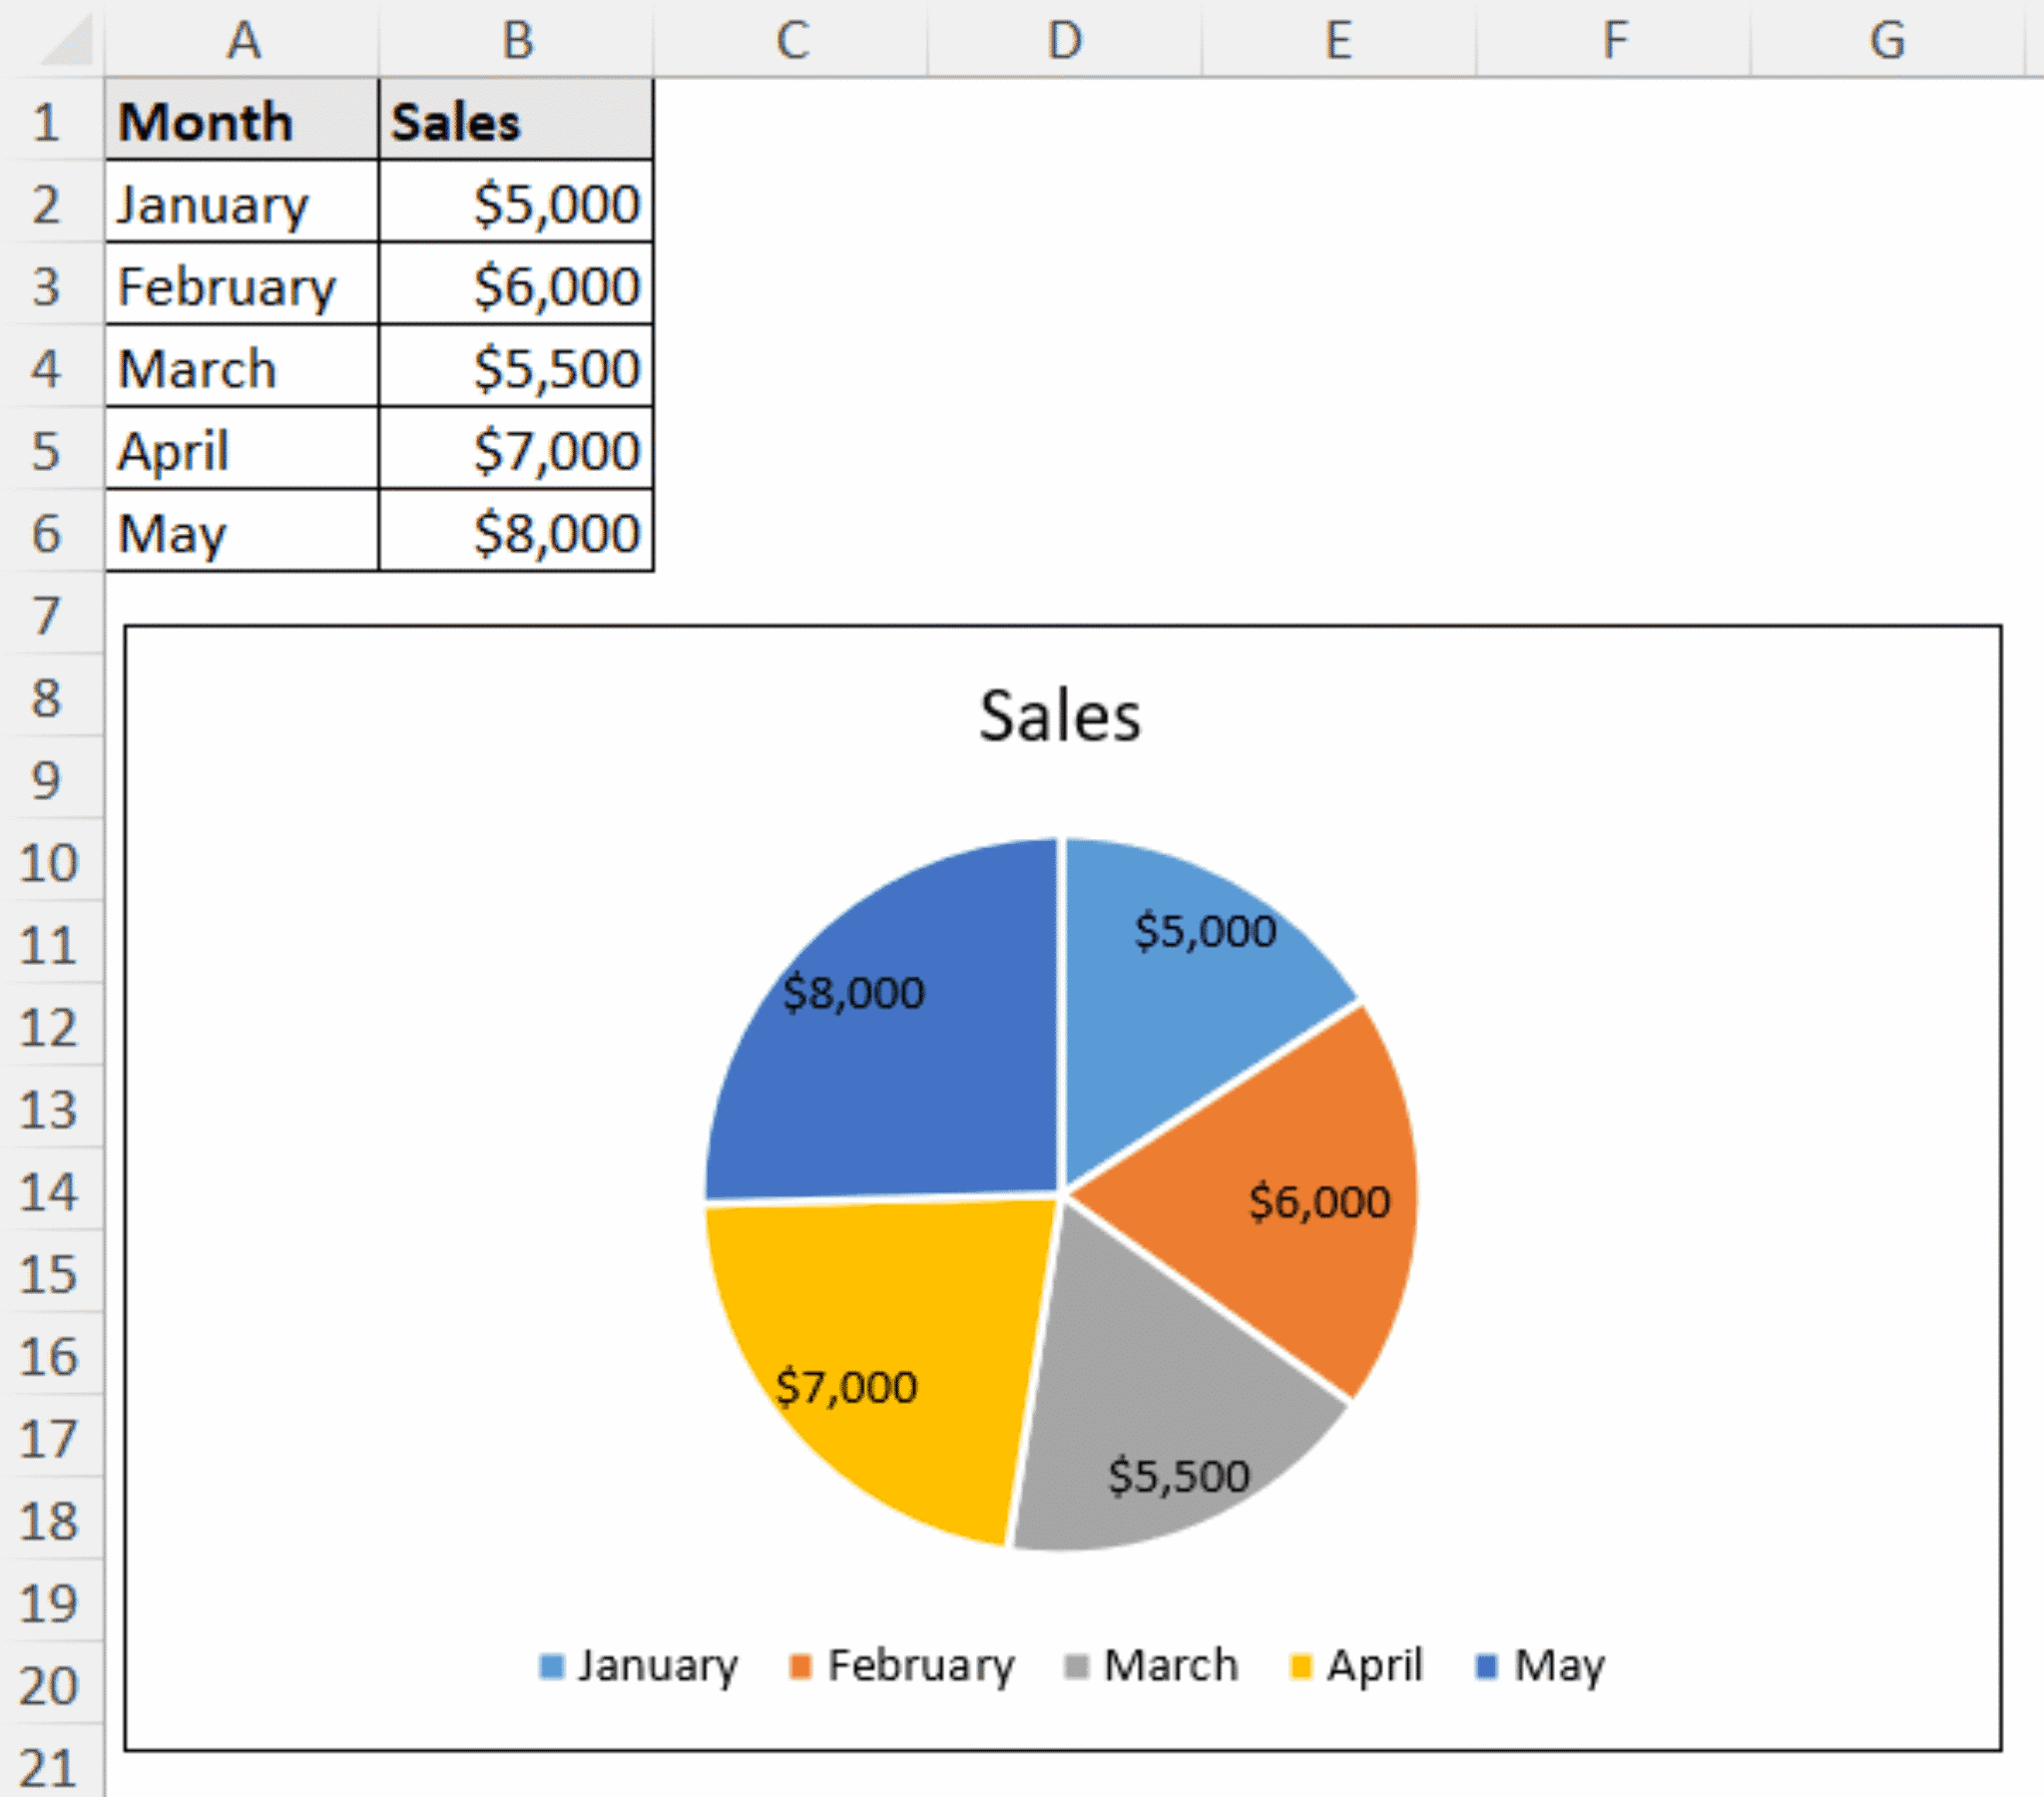Select row 3 header
Viewport: 2044px width, 1797px height.
tap(48, 286)
